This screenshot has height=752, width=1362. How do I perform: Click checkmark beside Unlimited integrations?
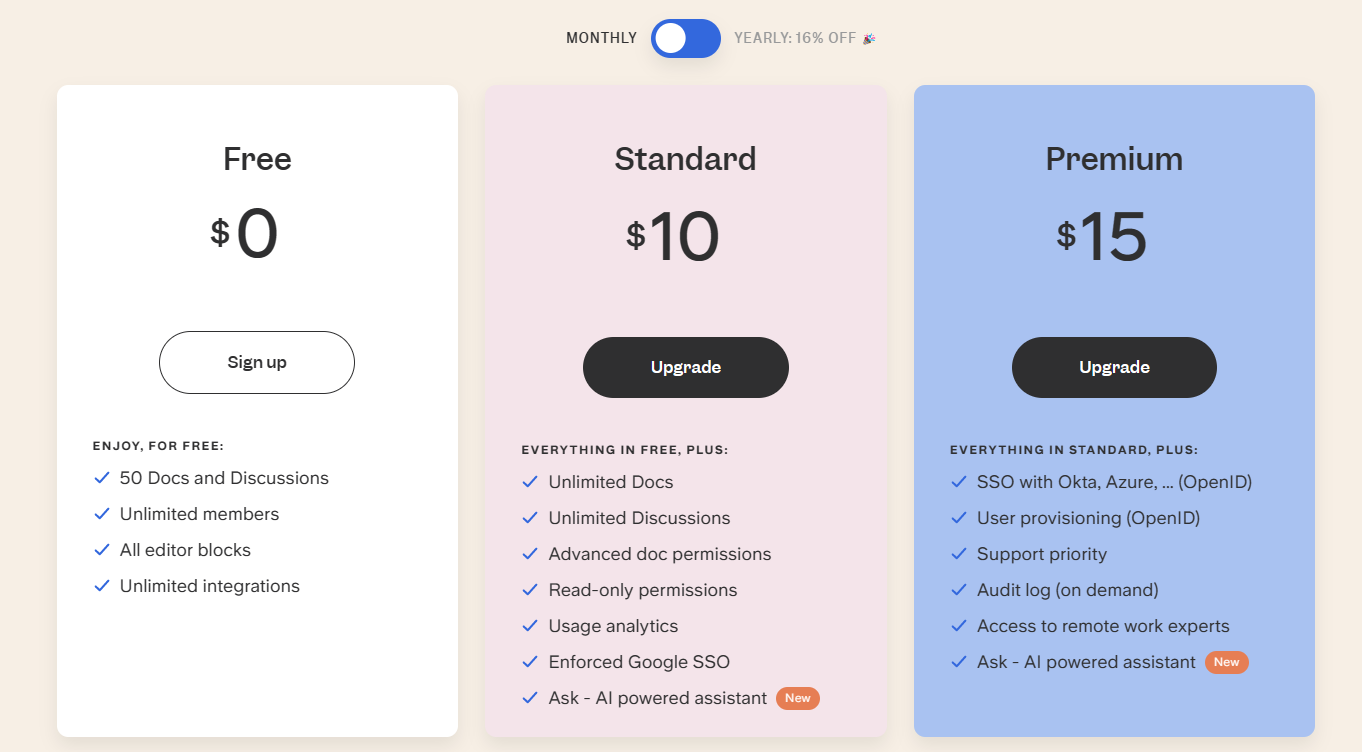(x=102, y=586)
